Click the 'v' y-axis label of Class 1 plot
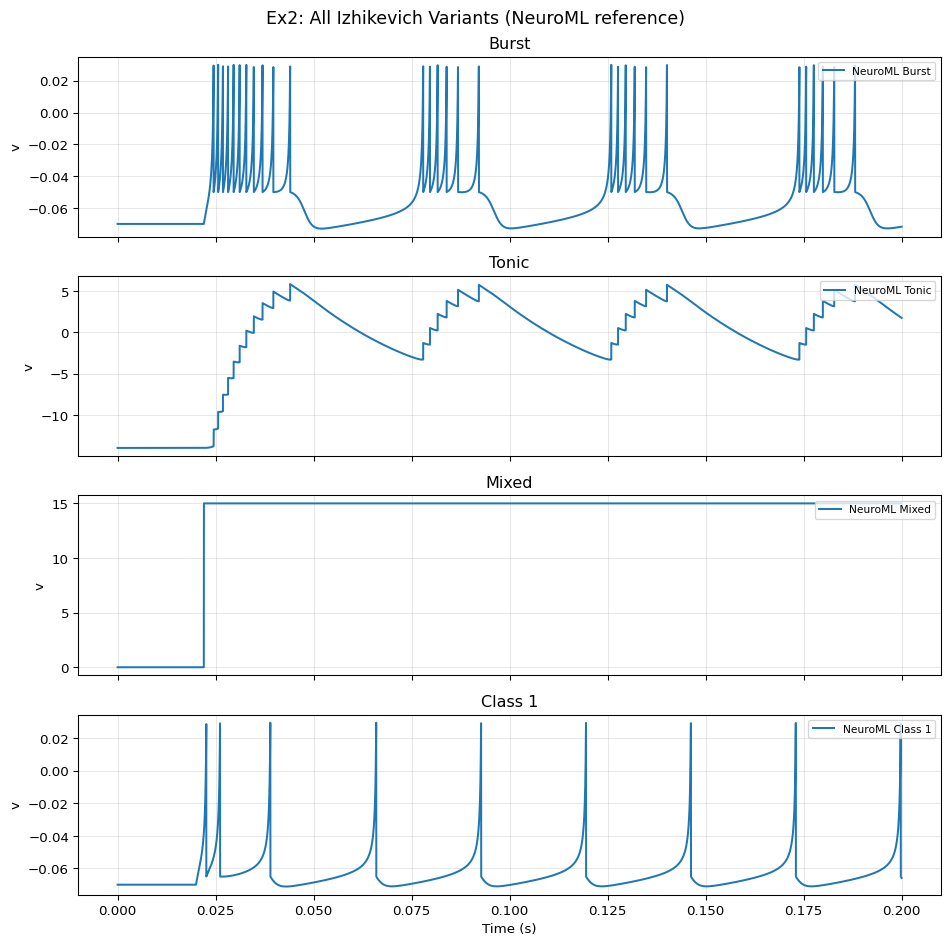Image resolution: width=950 pixels, height=945 pixels. click(x=15, y=805)
